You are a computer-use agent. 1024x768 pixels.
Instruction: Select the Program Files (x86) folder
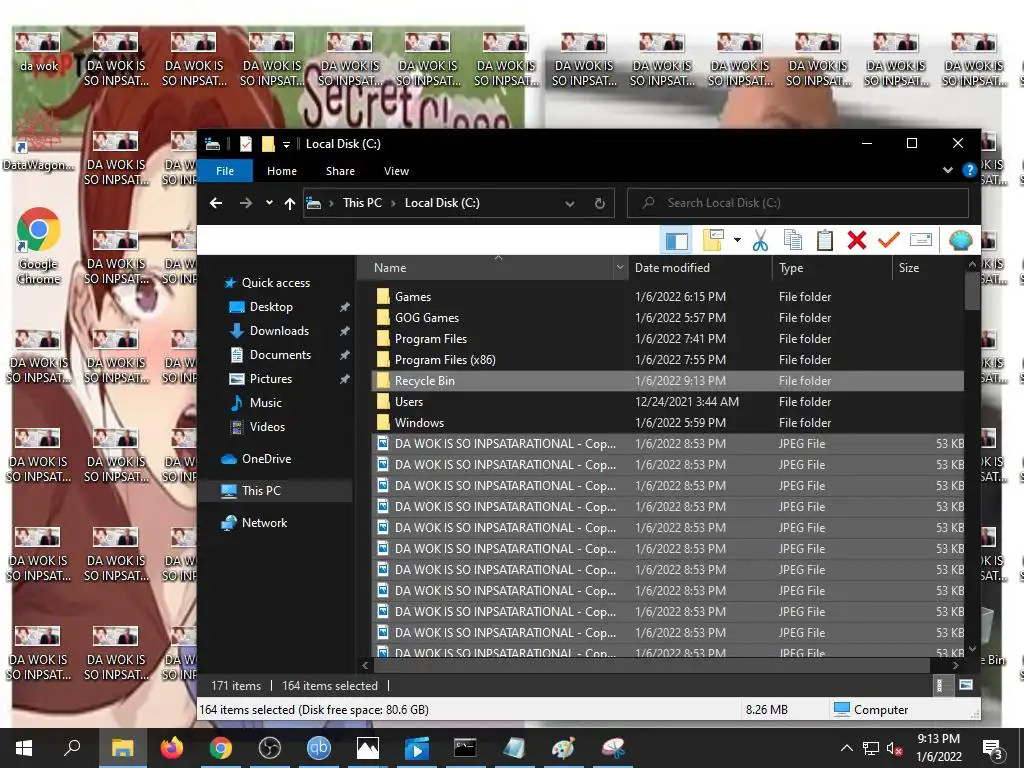tap(445, 360)
